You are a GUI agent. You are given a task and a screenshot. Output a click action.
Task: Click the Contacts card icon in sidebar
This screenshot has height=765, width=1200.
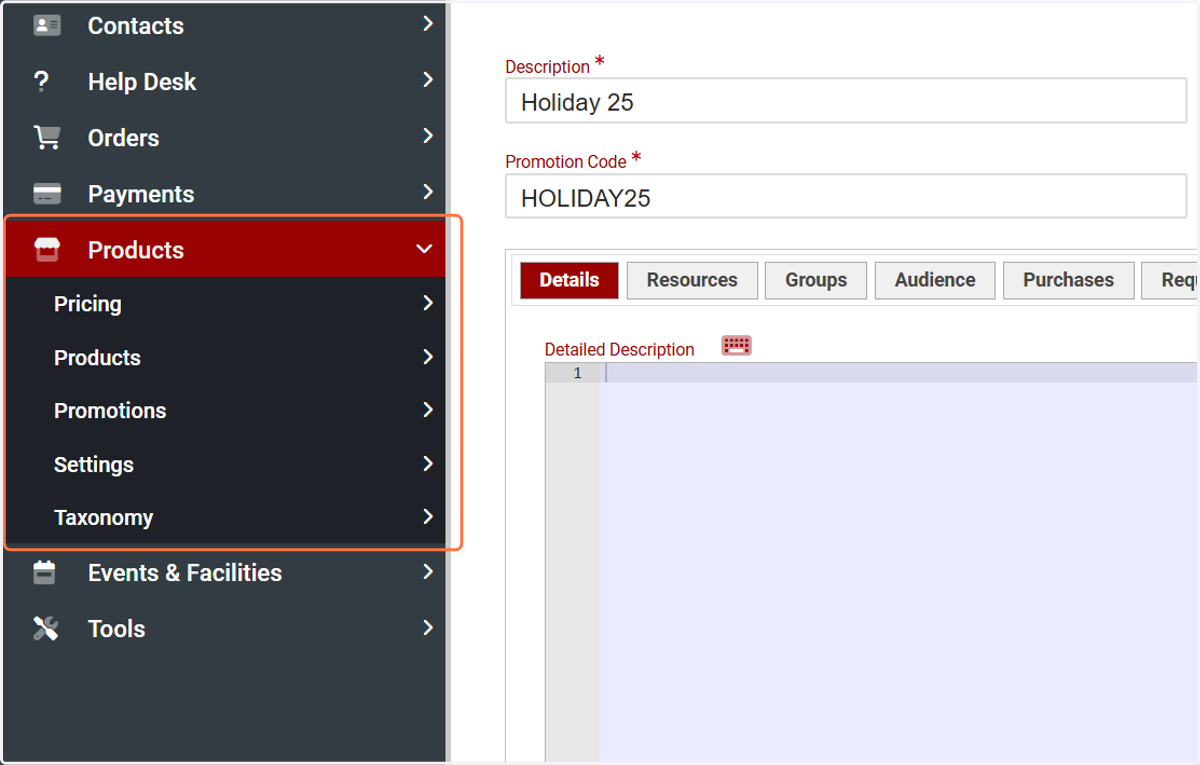(x=47, y=25)
